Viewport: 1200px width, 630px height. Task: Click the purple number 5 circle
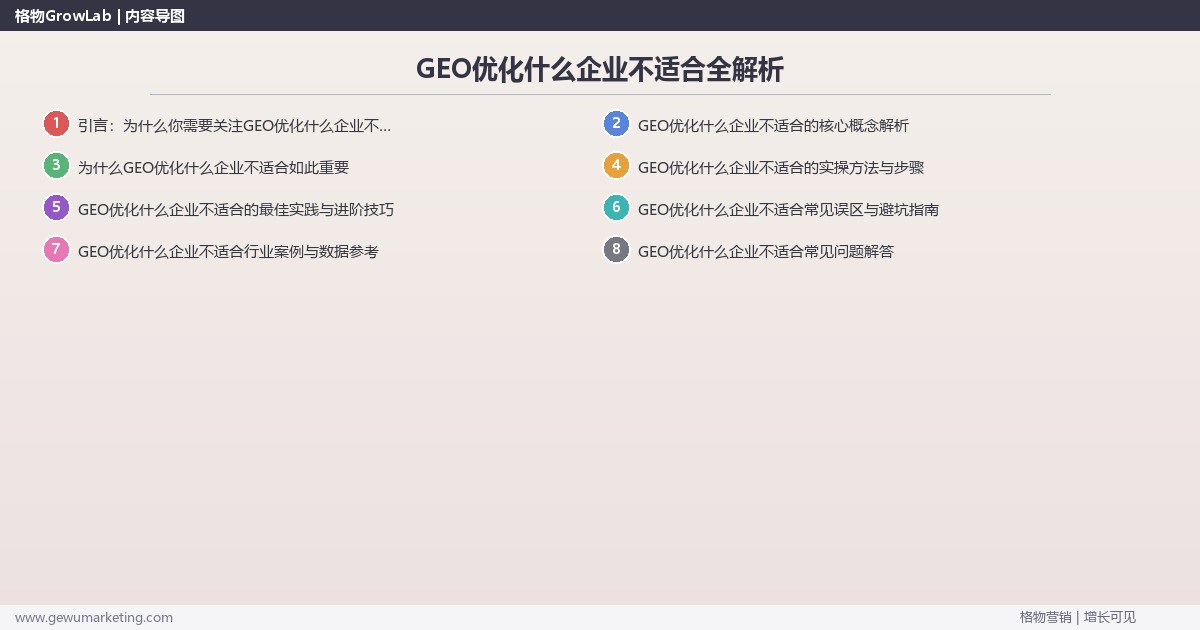(56, 208)
